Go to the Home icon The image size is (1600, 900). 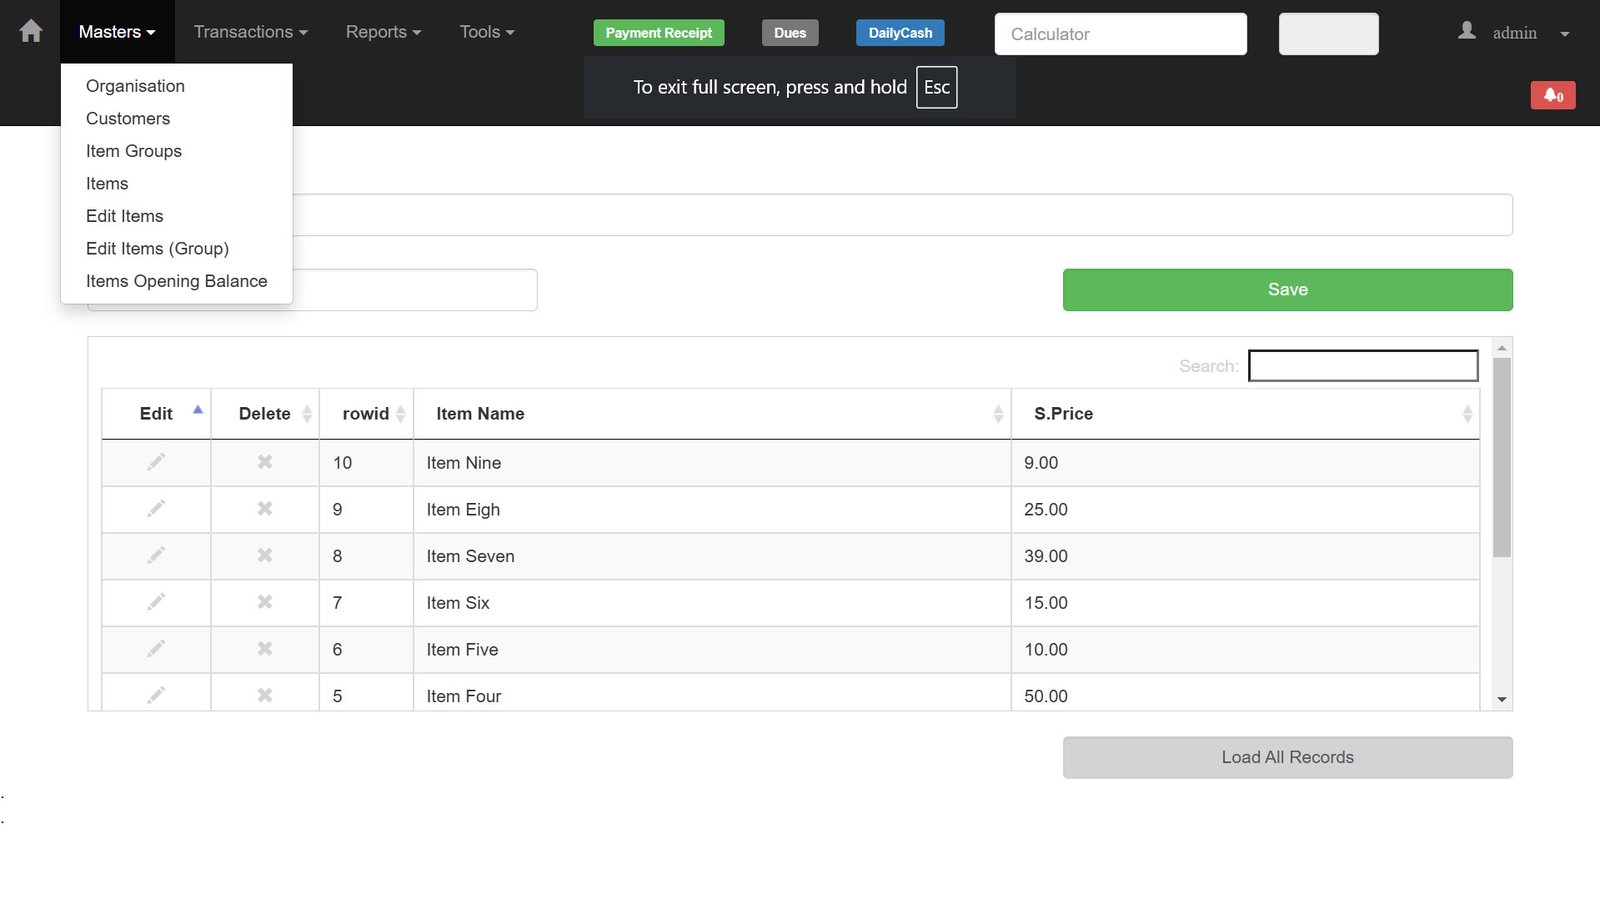(x=31, y=31)
